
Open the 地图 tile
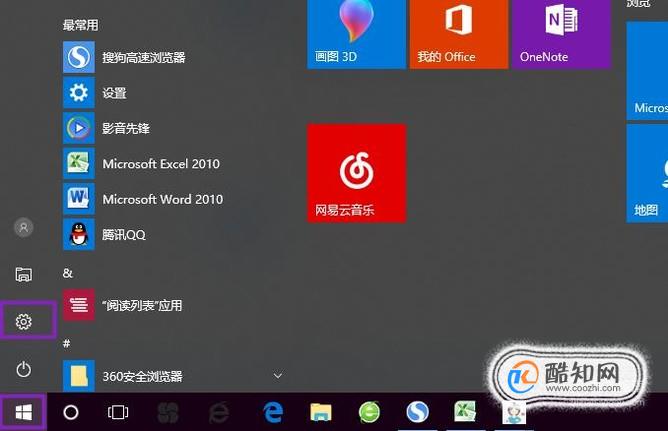(647, 173)
